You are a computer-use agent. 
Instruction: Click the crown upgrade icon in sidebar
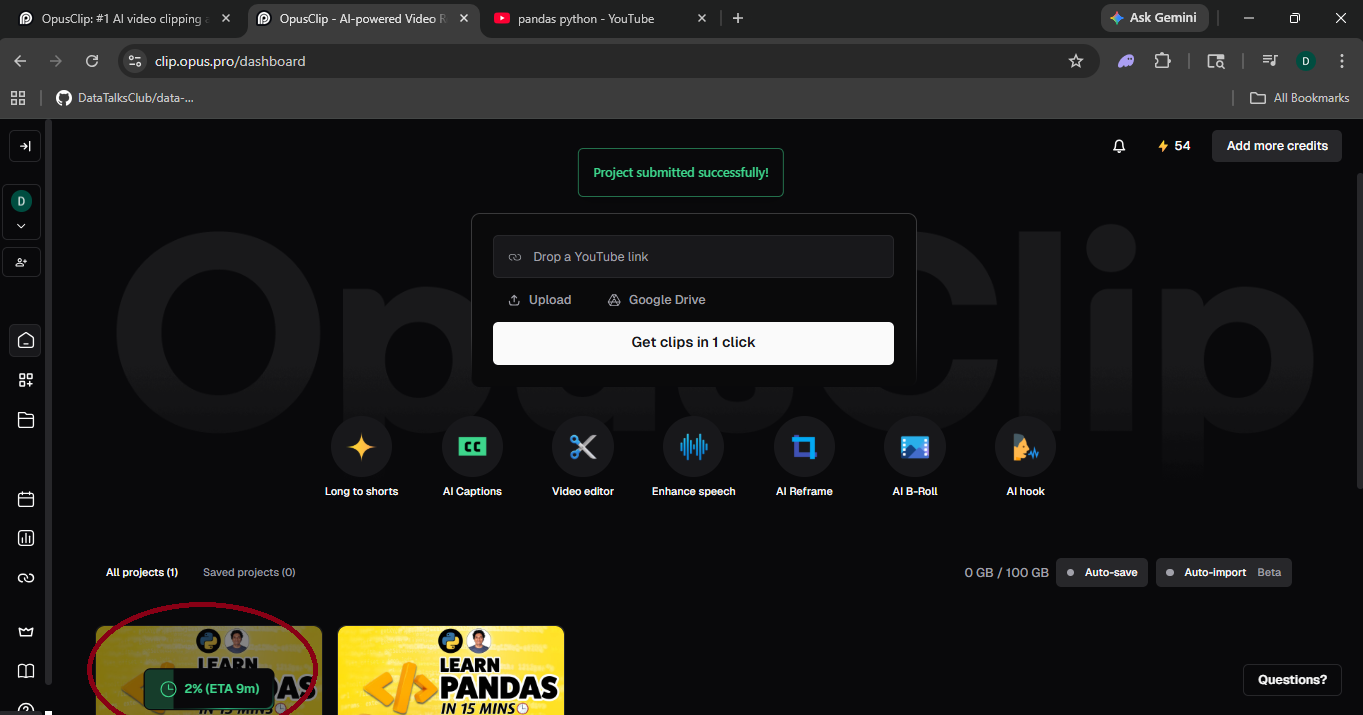(26, 631)
